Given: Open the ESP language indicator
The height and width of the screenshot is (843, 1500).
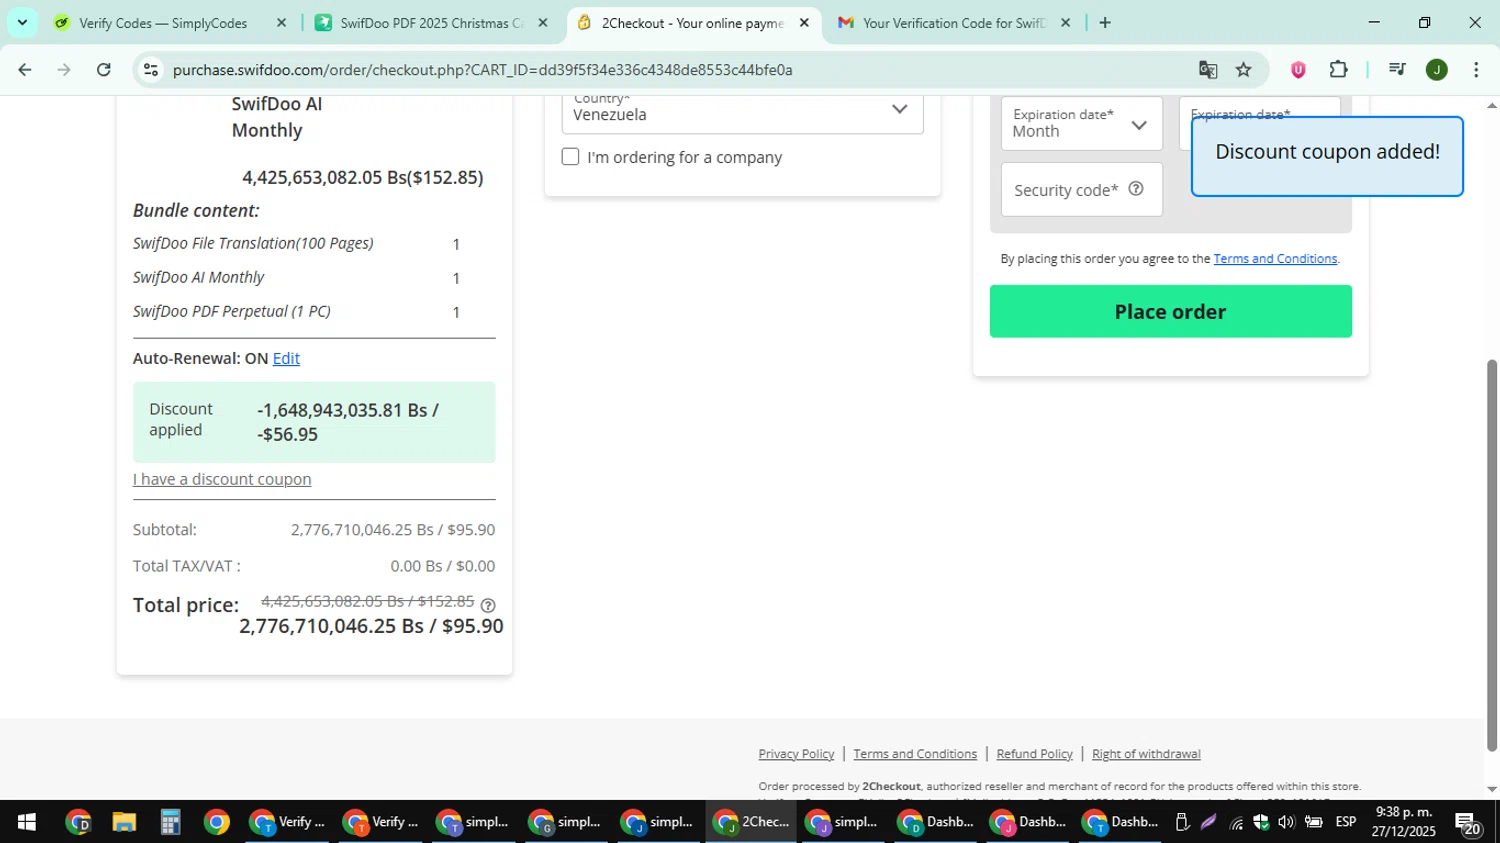Looking at the screenshot, I should click(1346, 823).
